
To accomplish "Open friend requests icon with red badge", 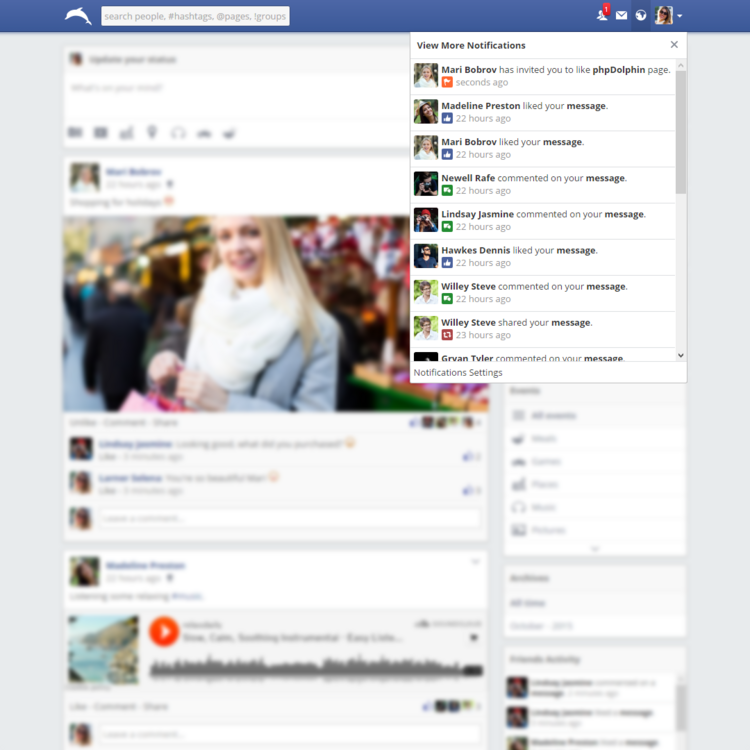I will pyautogui.click(x=602, y=14).
